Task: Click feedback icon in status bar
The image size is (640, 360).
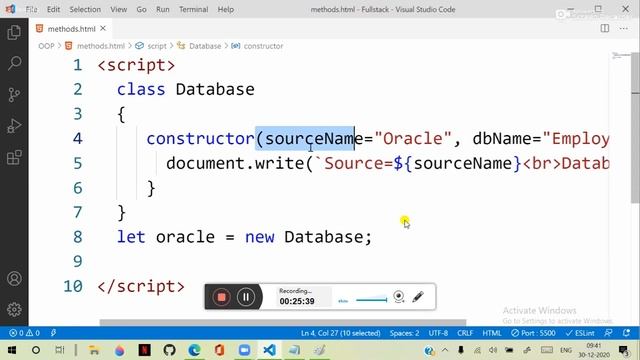Action: [608, 333]
